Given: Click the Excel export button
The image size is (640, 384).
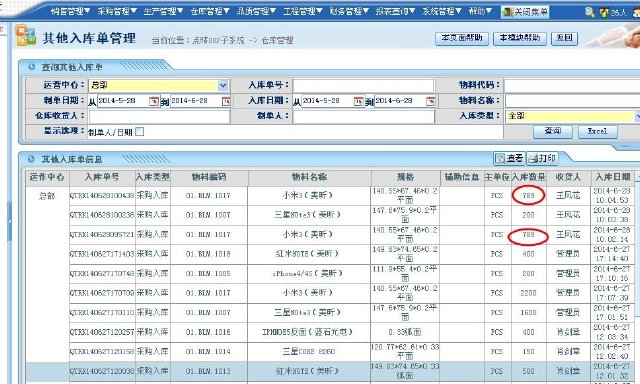Looking at the screenshot, I should click(x=598, y=131).
